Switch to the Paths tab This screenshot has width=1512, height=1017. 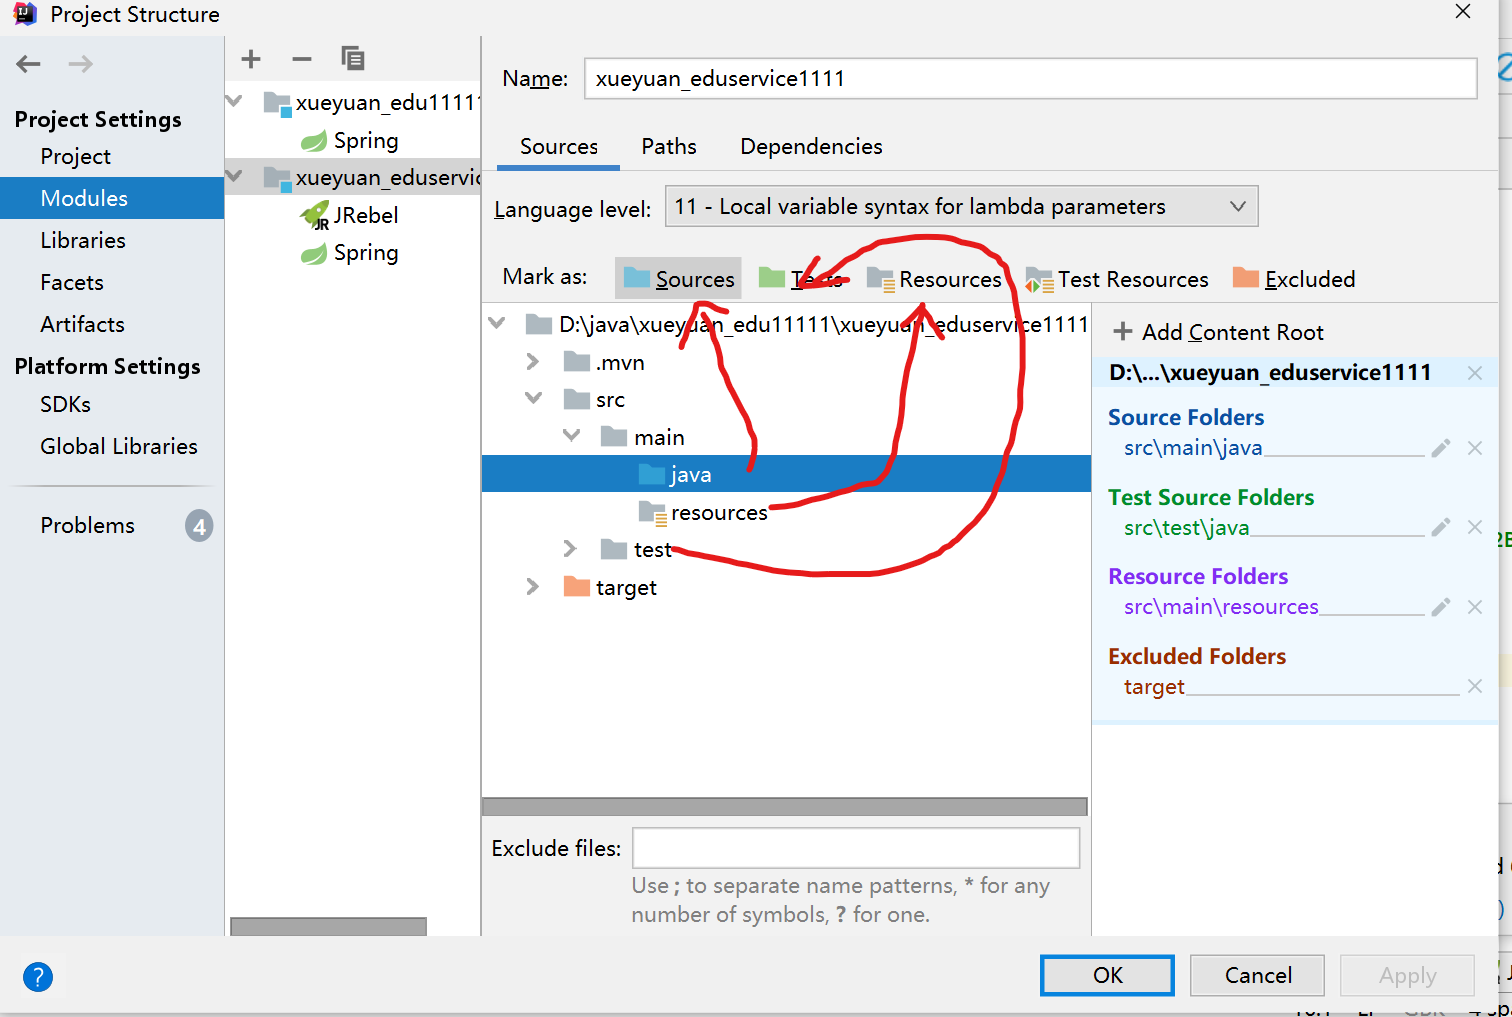669,147
